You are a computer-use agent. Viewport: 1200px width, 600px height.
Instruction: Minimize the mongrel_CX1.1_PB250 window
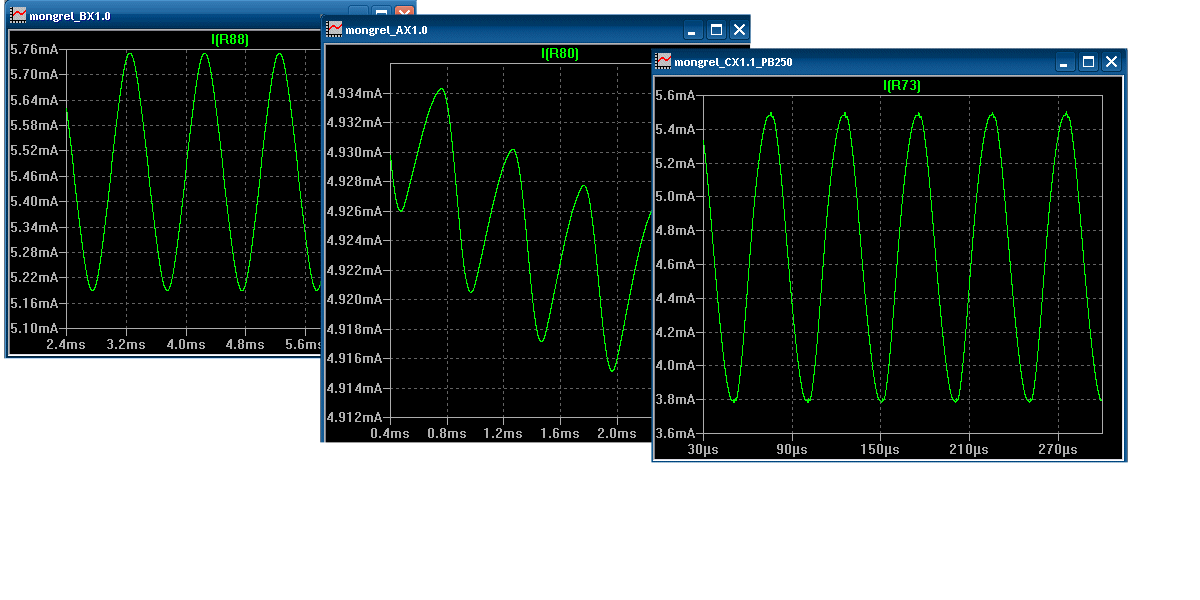(x=1066, y=62)
